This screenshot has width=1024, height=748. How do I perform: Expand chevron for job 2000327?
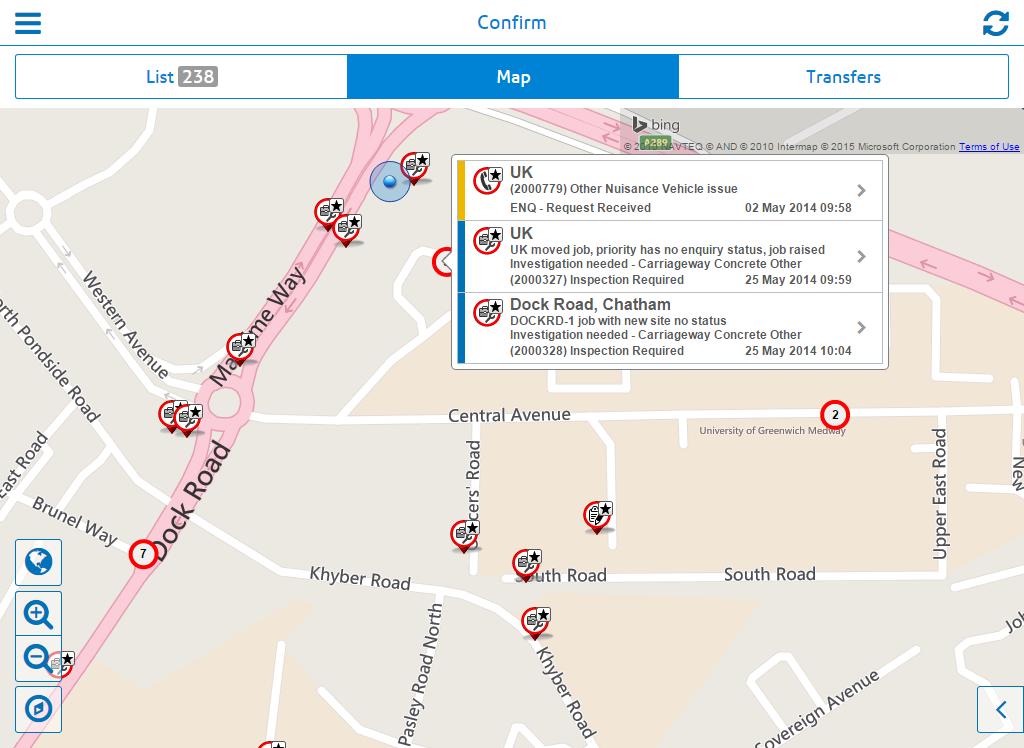point(861,256)
